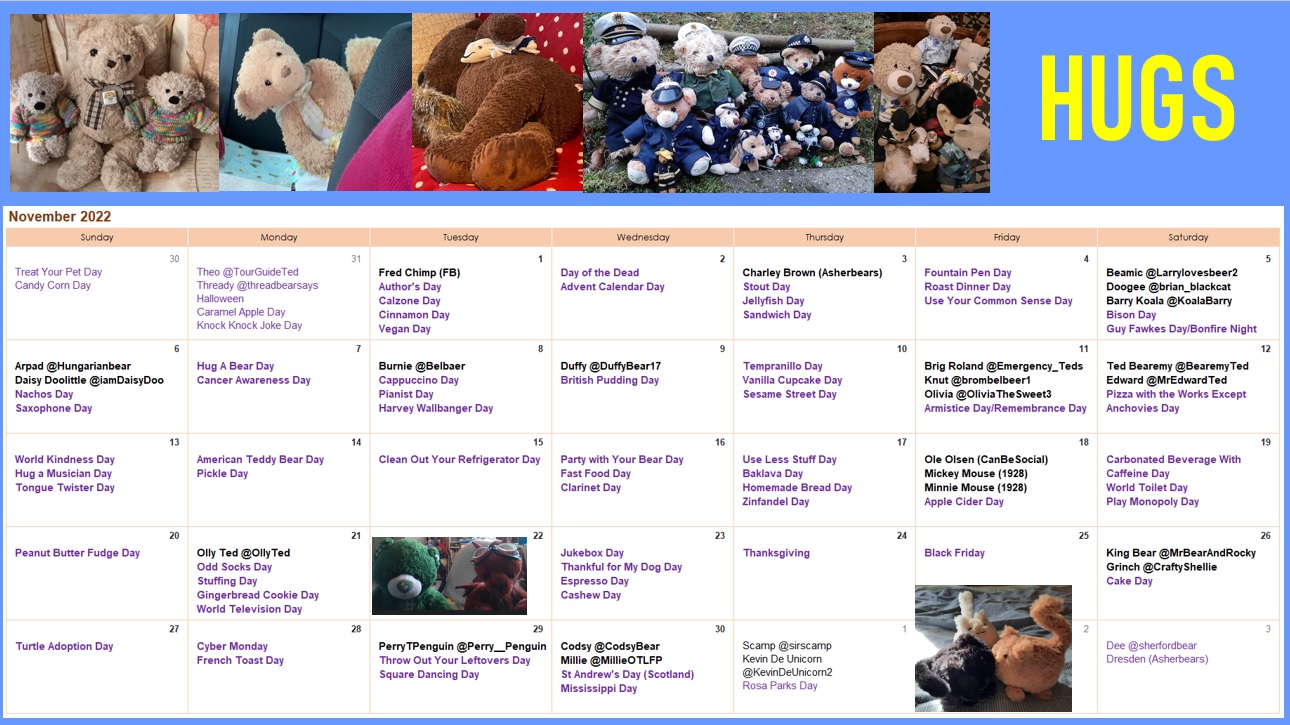Click American Teddy Bear Day entry
The width and height of the screenshot is (1290, 725).
point(260,460)
